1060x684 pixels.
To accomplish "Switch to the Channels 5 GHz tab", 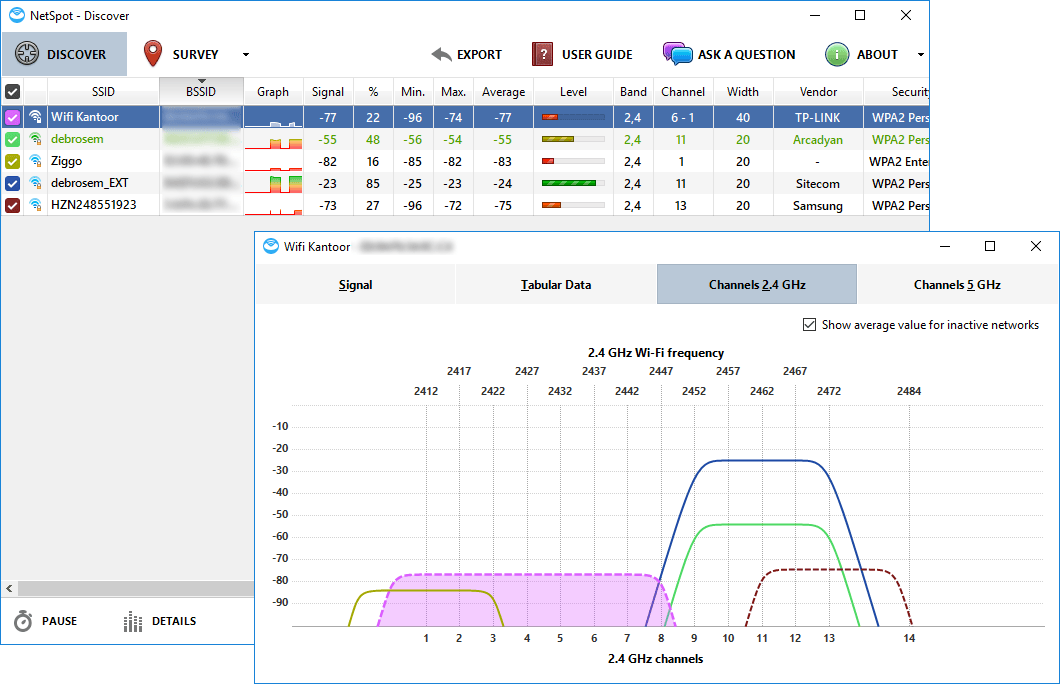I will point(957,285).
